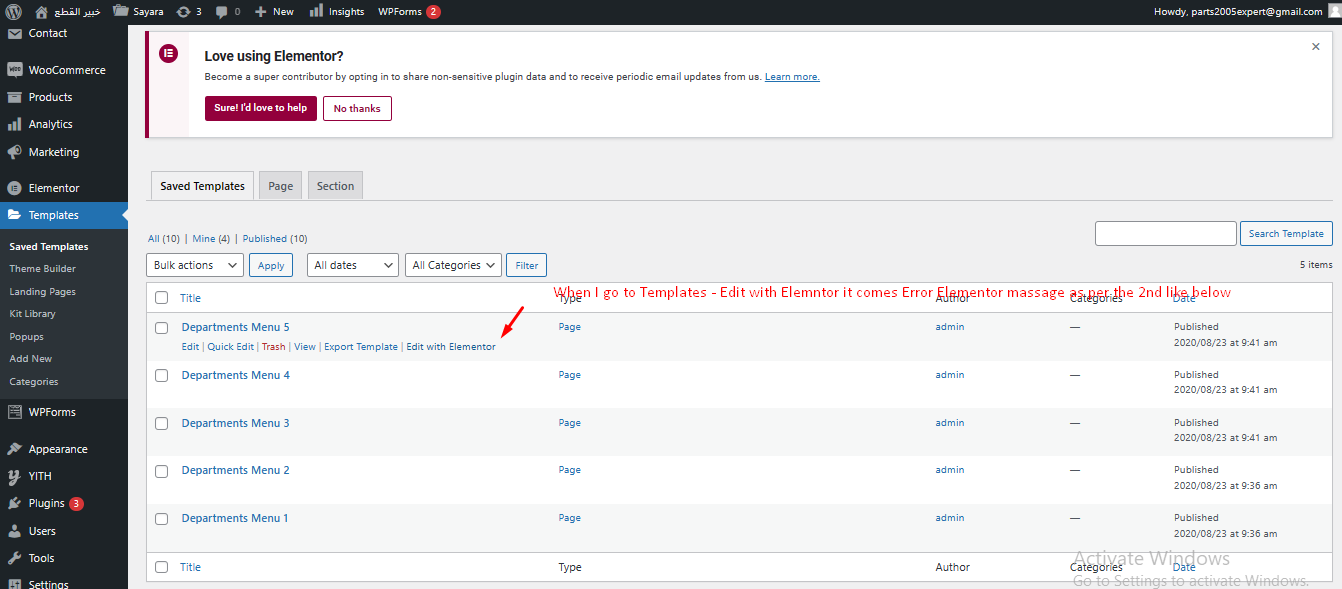Expand the Bulk actions dropdown

pyautogui.click(x=195, y=265)
